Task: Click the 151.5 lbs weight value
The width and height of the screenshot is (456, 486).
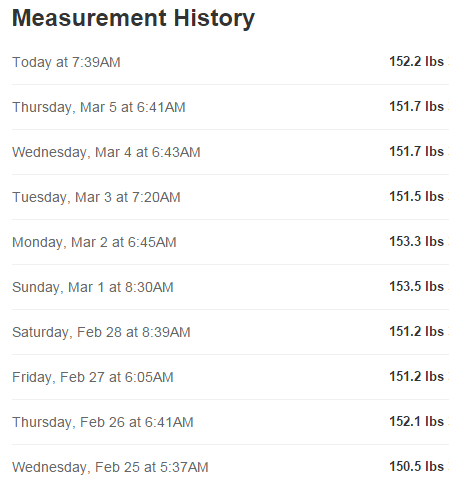Action: pyautogui.click(x=417, y=197)
